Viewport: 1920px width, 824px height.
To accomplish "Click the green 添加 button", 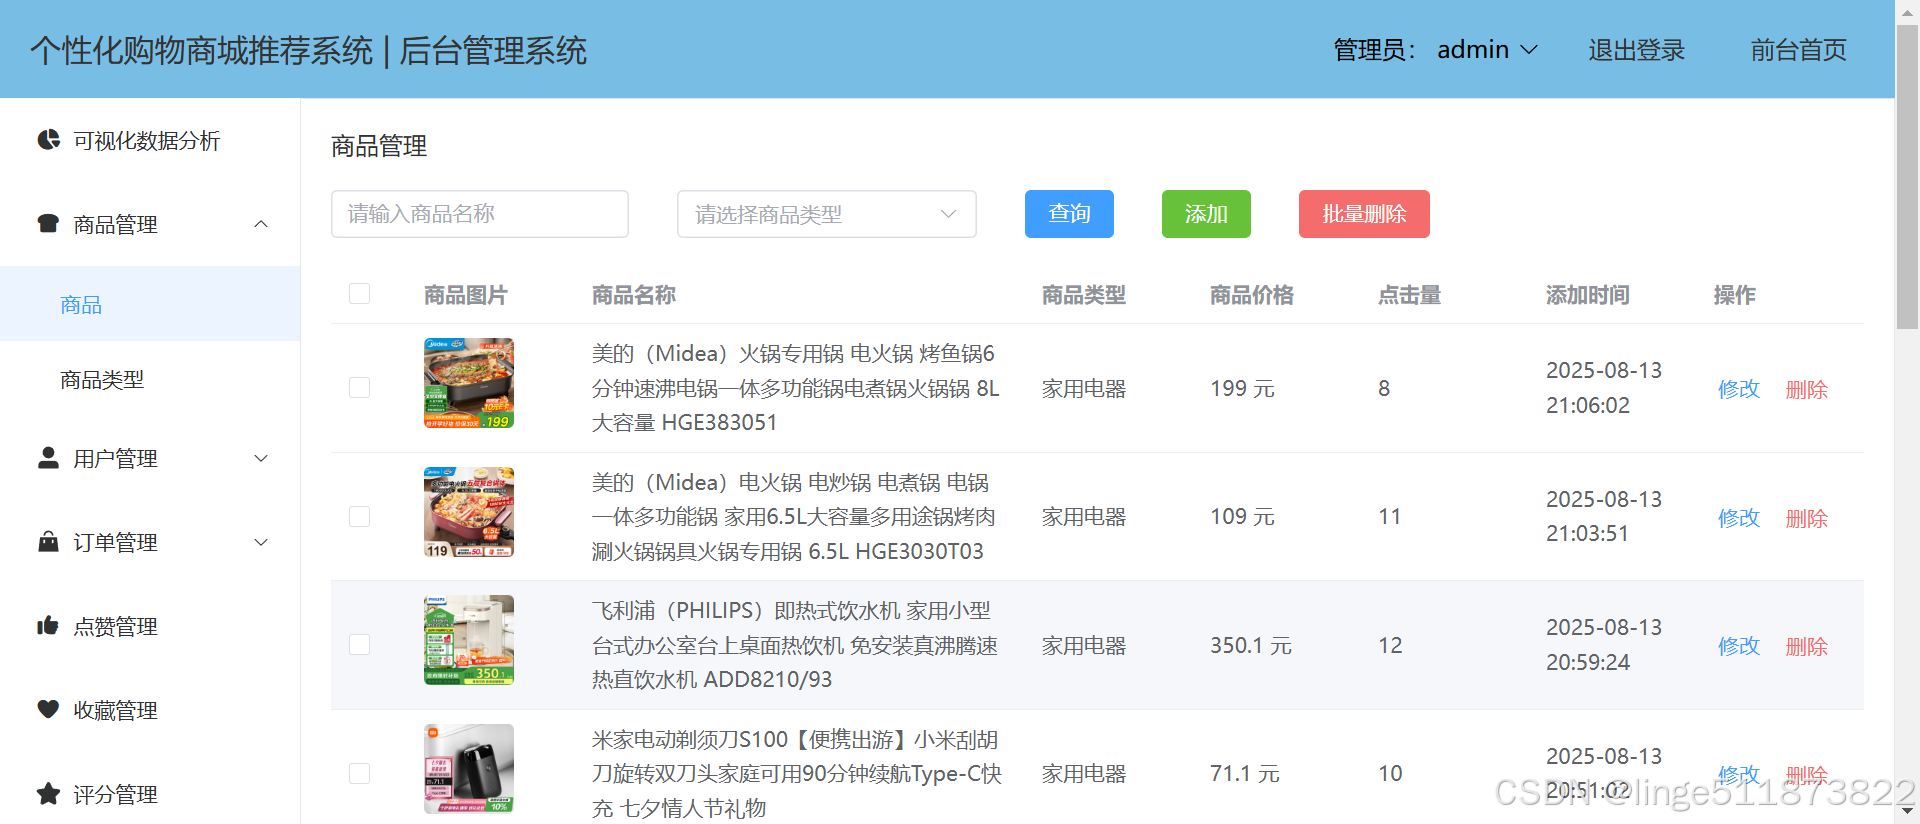I will [1206, 214].
